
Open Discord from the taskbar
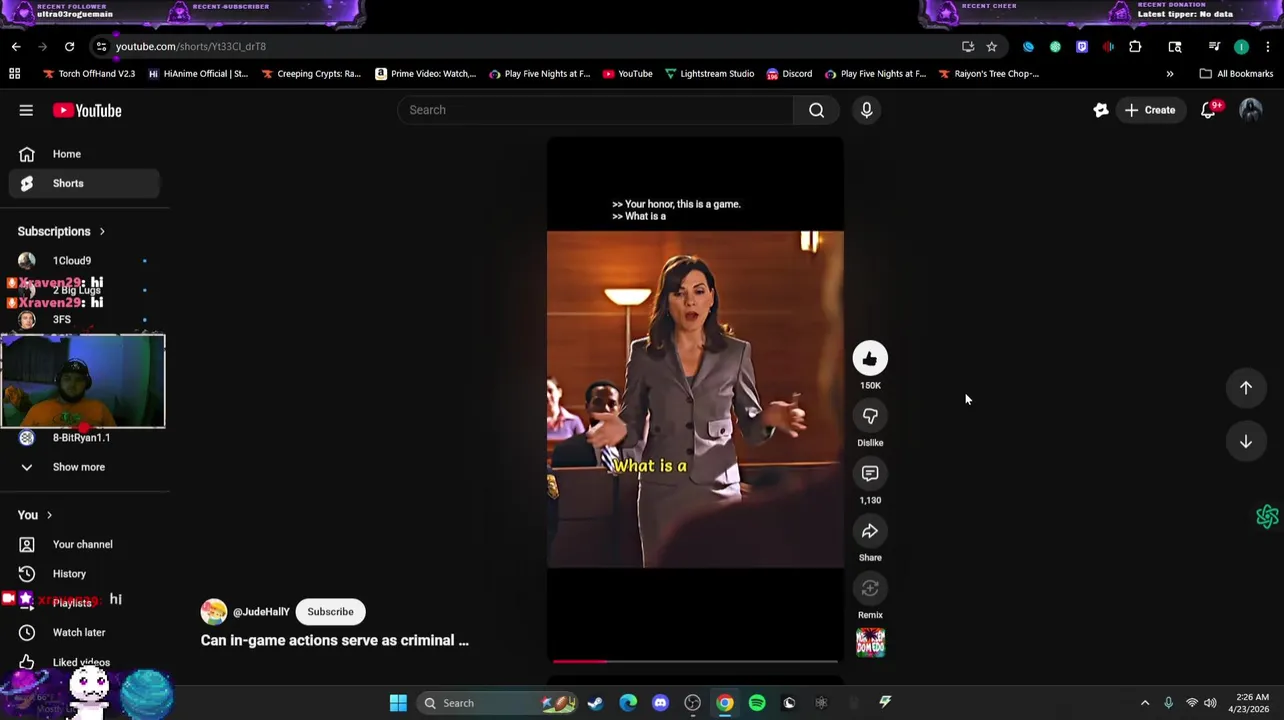(x=660, y=703)
